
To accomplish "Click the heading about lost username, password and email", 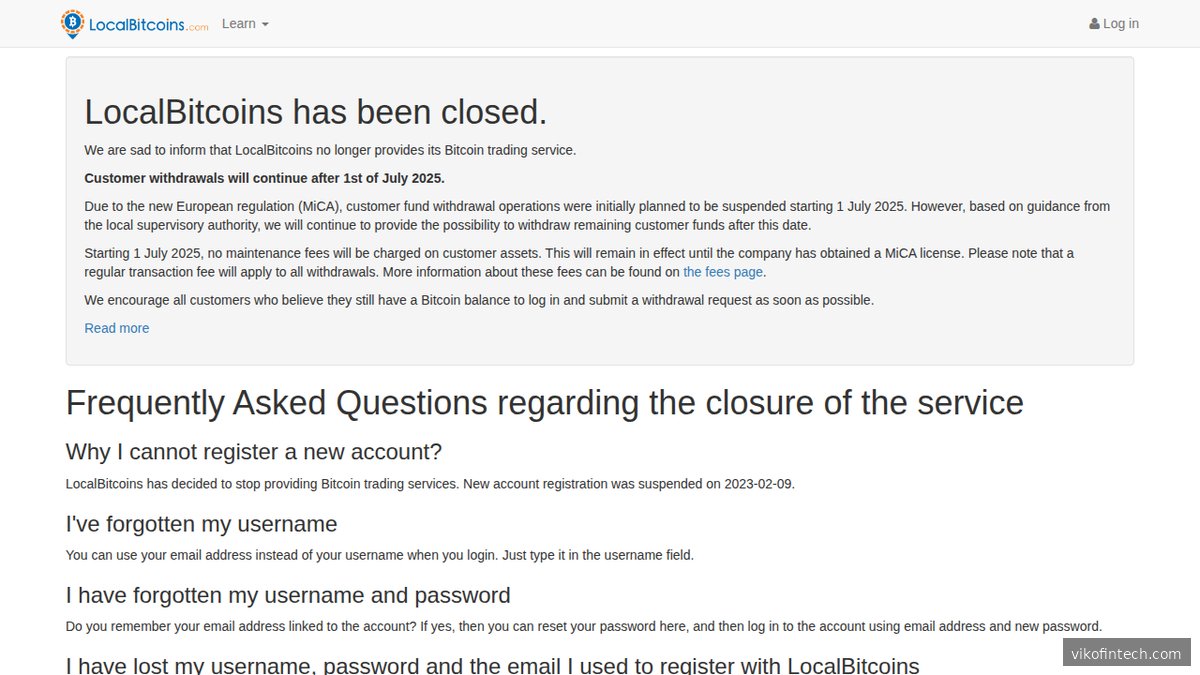I will 492,664.
